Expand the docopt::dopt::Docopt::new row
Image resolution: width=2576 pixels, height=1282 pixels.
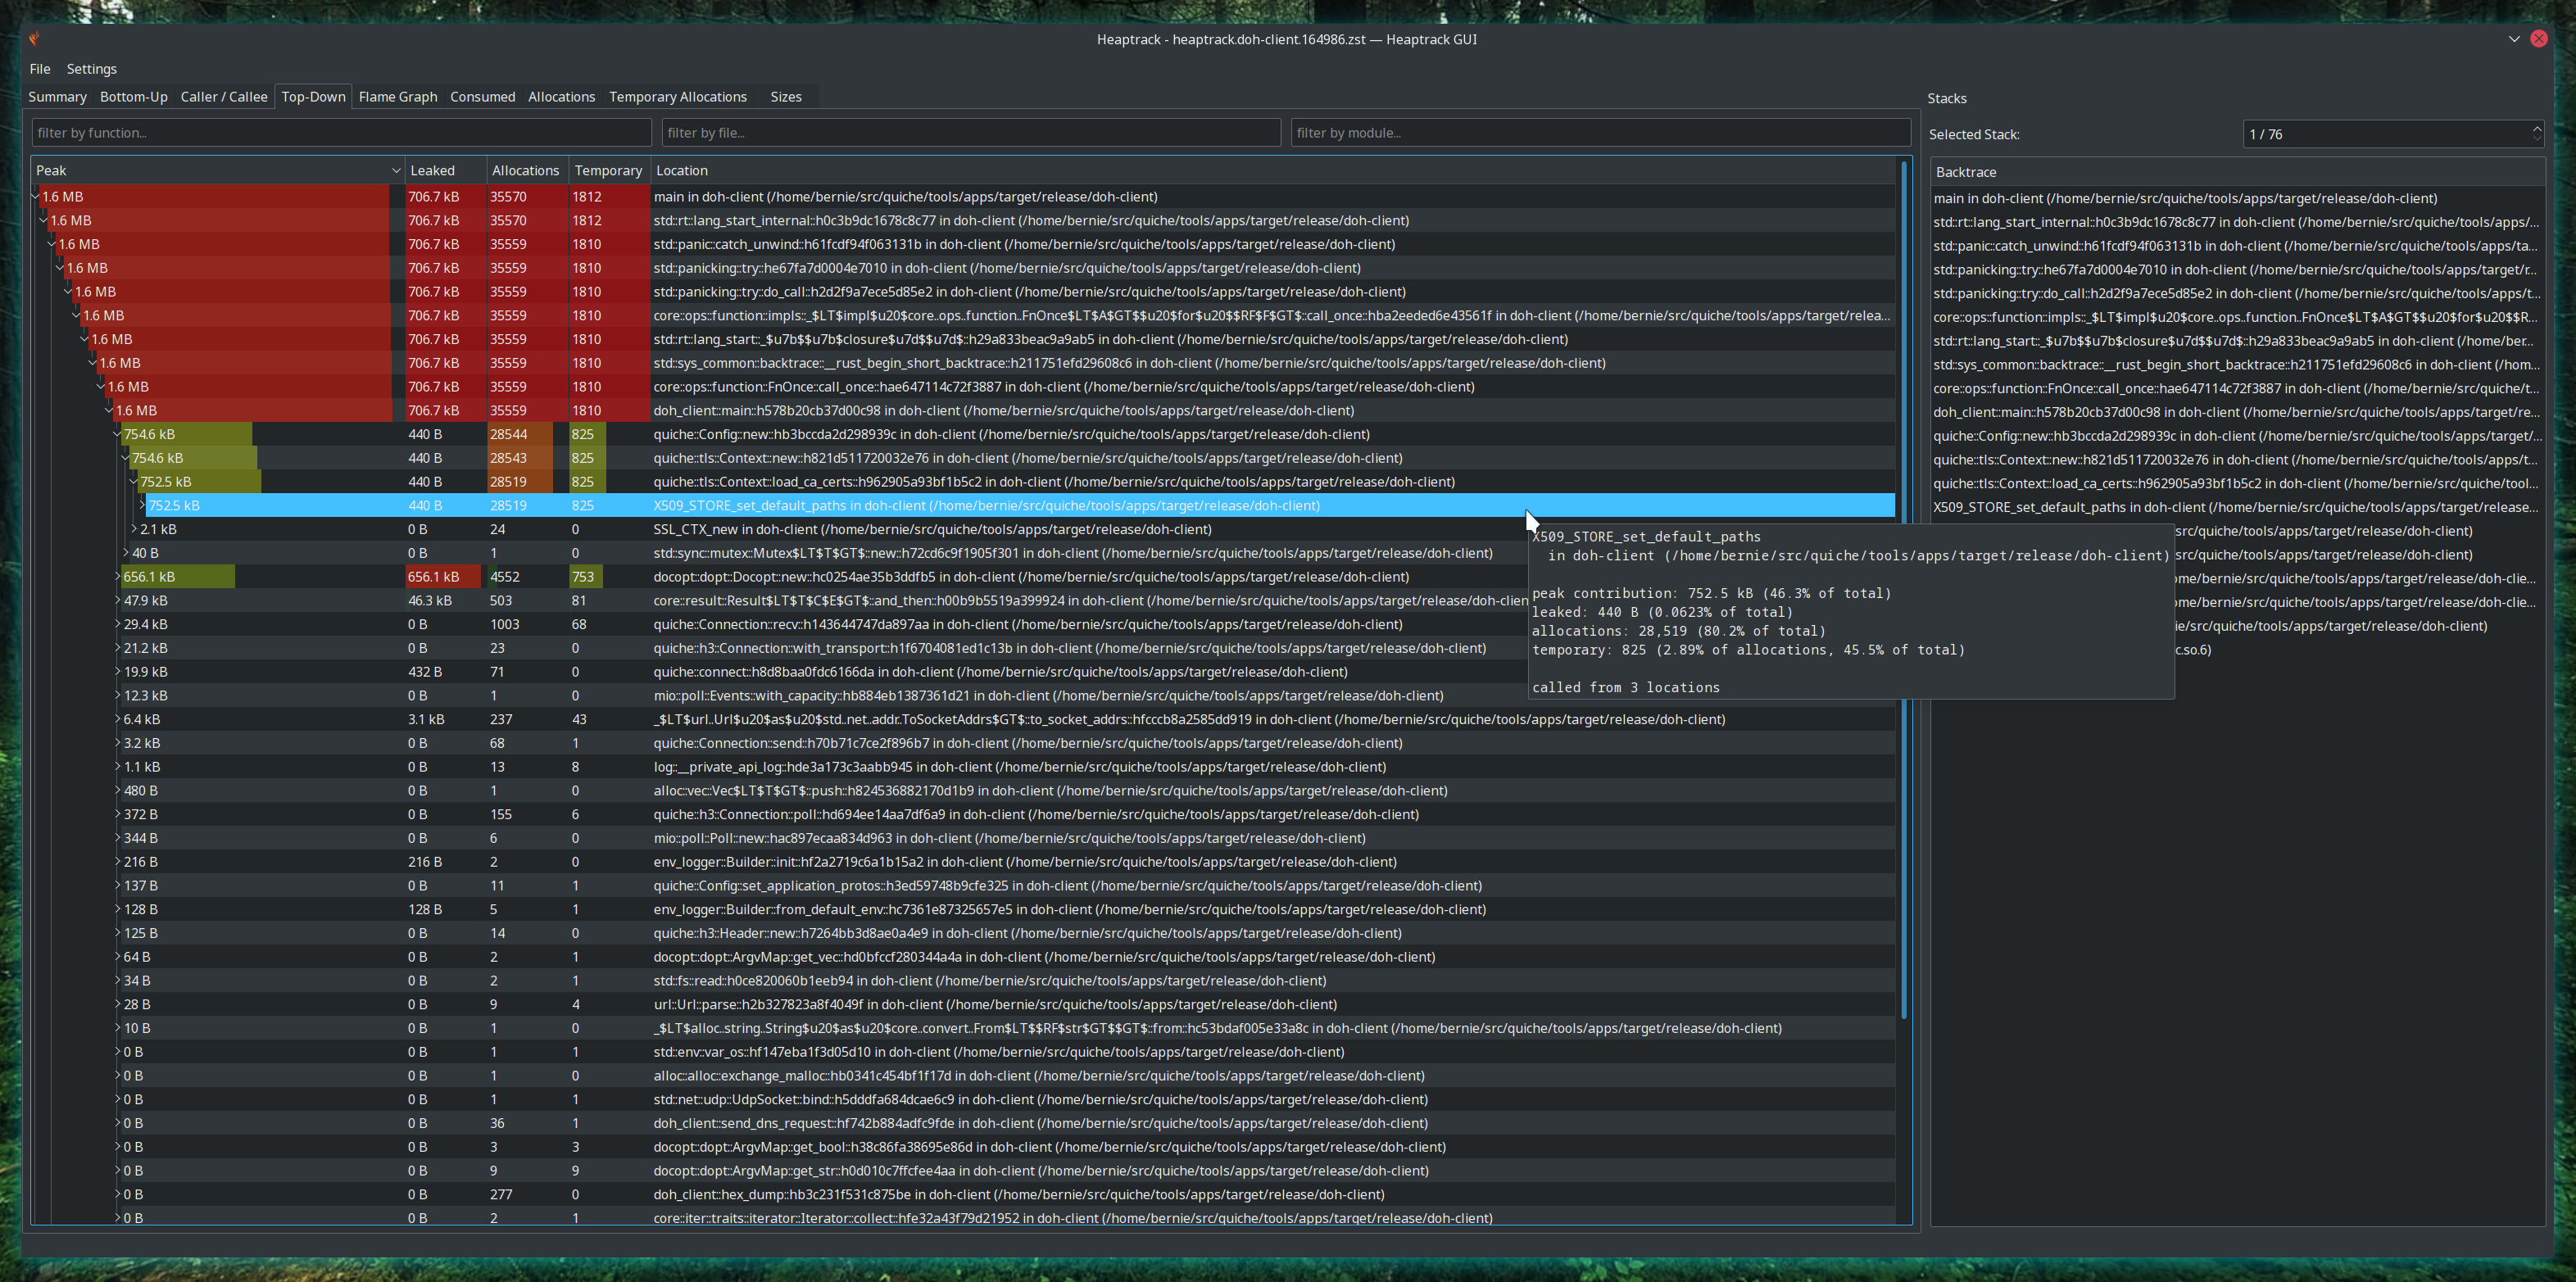point(117,577)
